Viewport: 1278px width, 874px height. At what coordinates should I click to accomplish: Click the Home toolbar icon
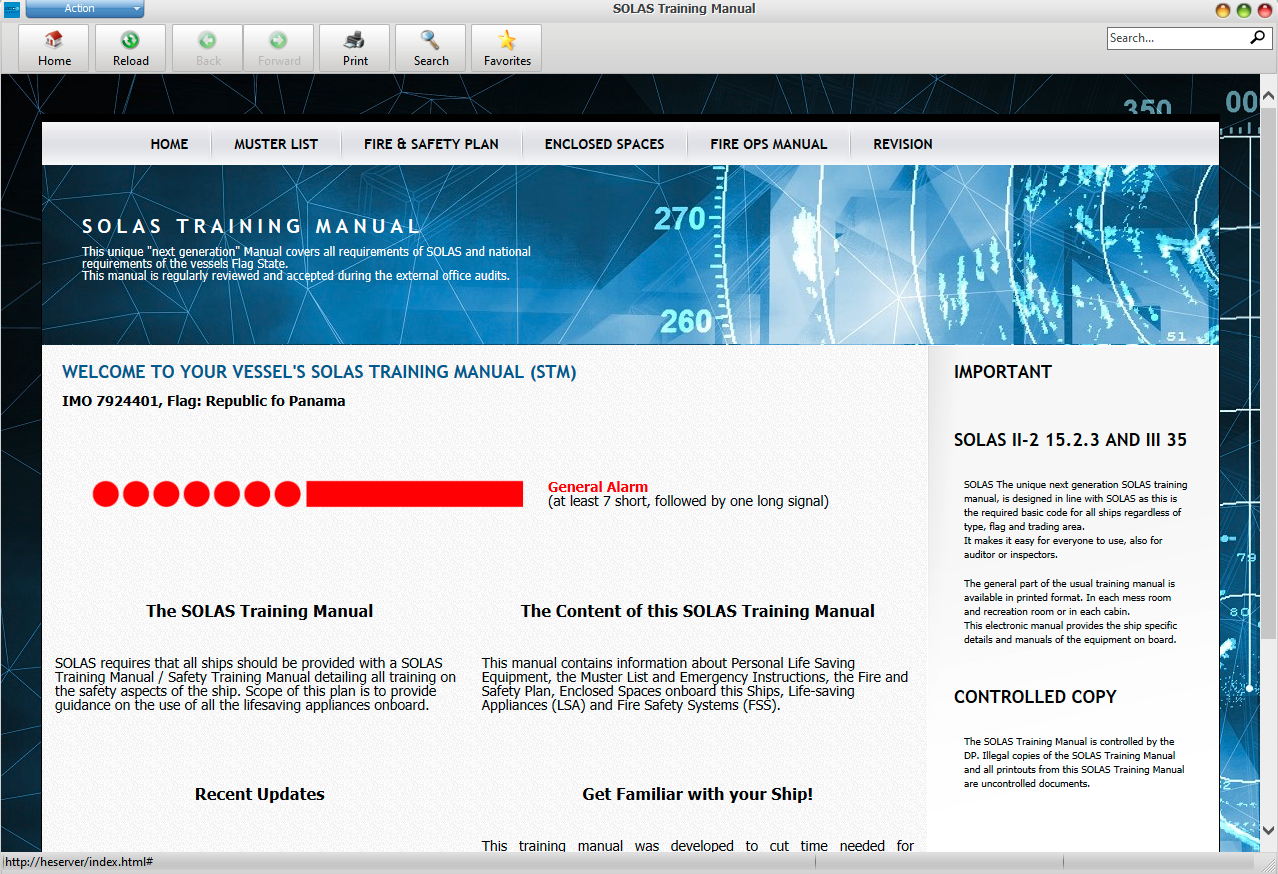click(54, 41)
